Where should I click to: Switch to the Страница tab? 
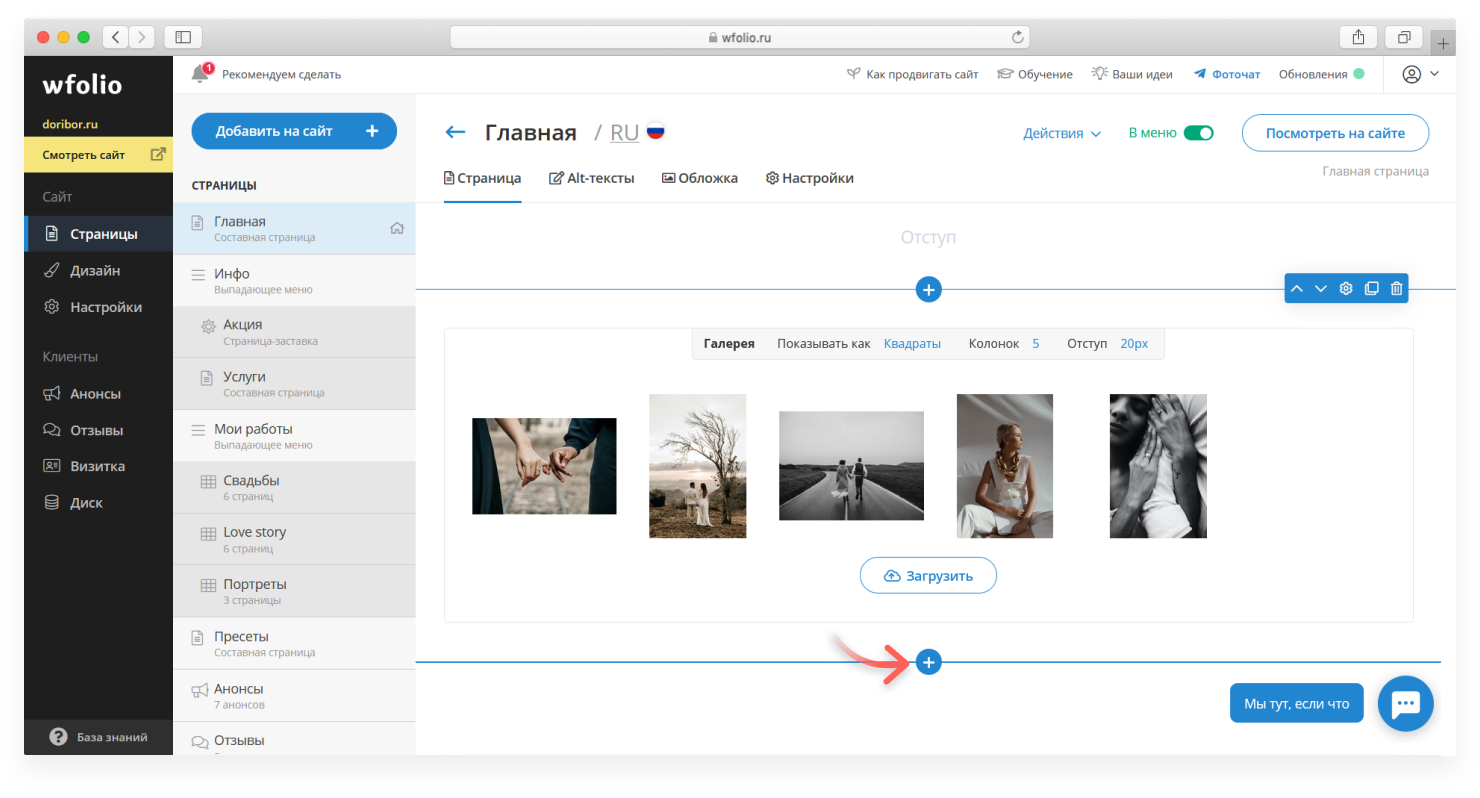[482, 178]
